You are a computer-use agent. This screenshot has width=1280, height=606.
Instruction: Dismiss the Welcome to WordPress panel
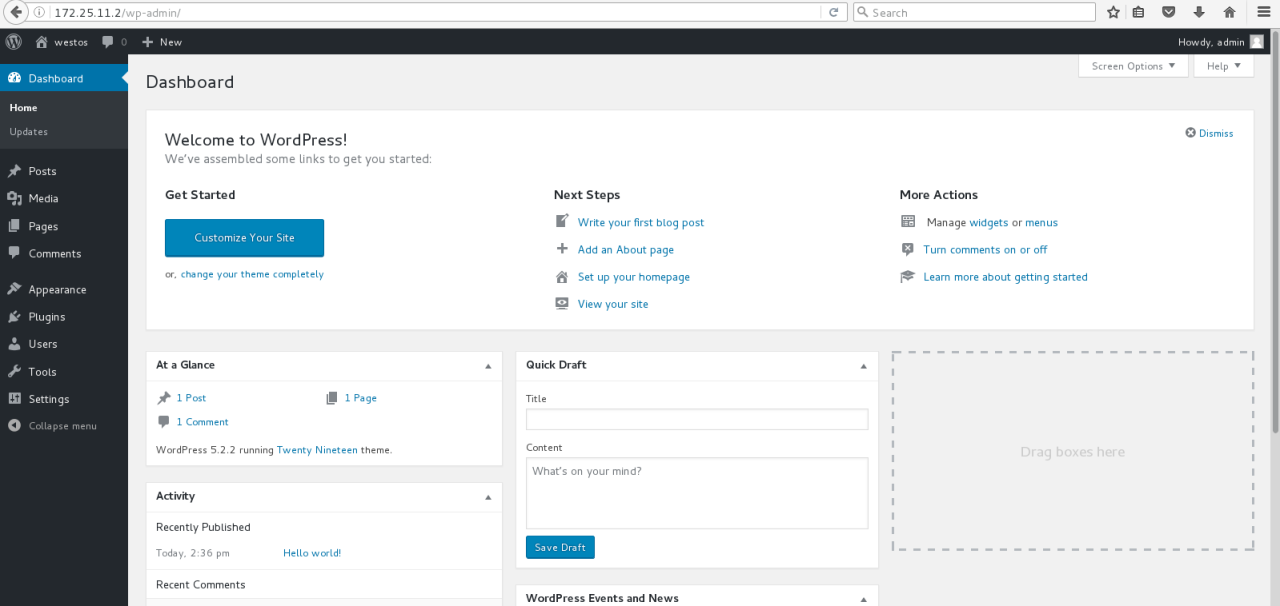point(1209,133)
